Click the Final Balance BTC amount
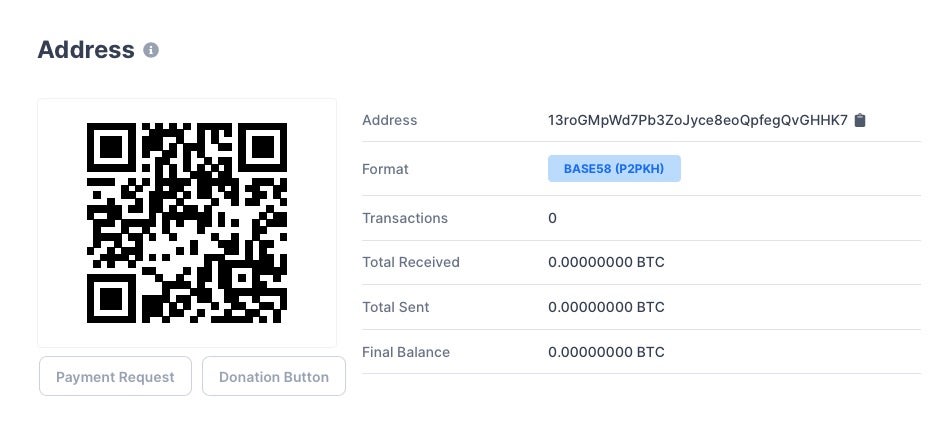Image resolution: width=932 pixels, height=434 pixels. click(606, 352)
